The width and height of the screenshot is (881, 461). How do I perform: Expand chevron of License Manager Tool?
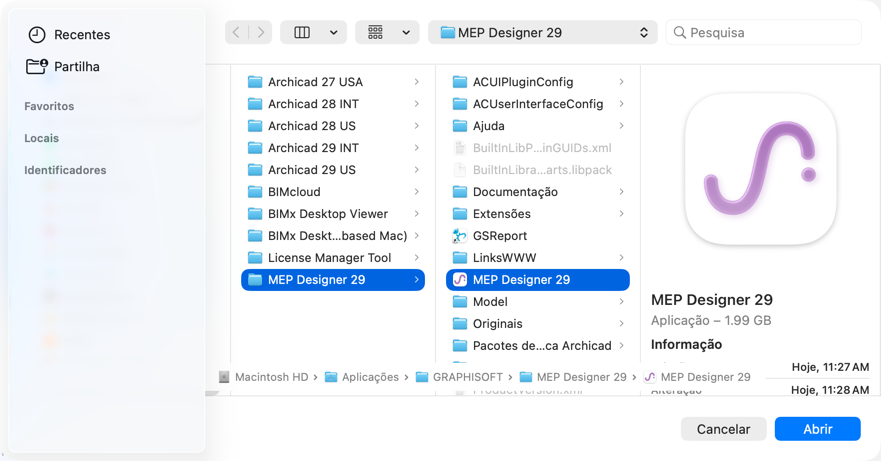pos(416,257)
